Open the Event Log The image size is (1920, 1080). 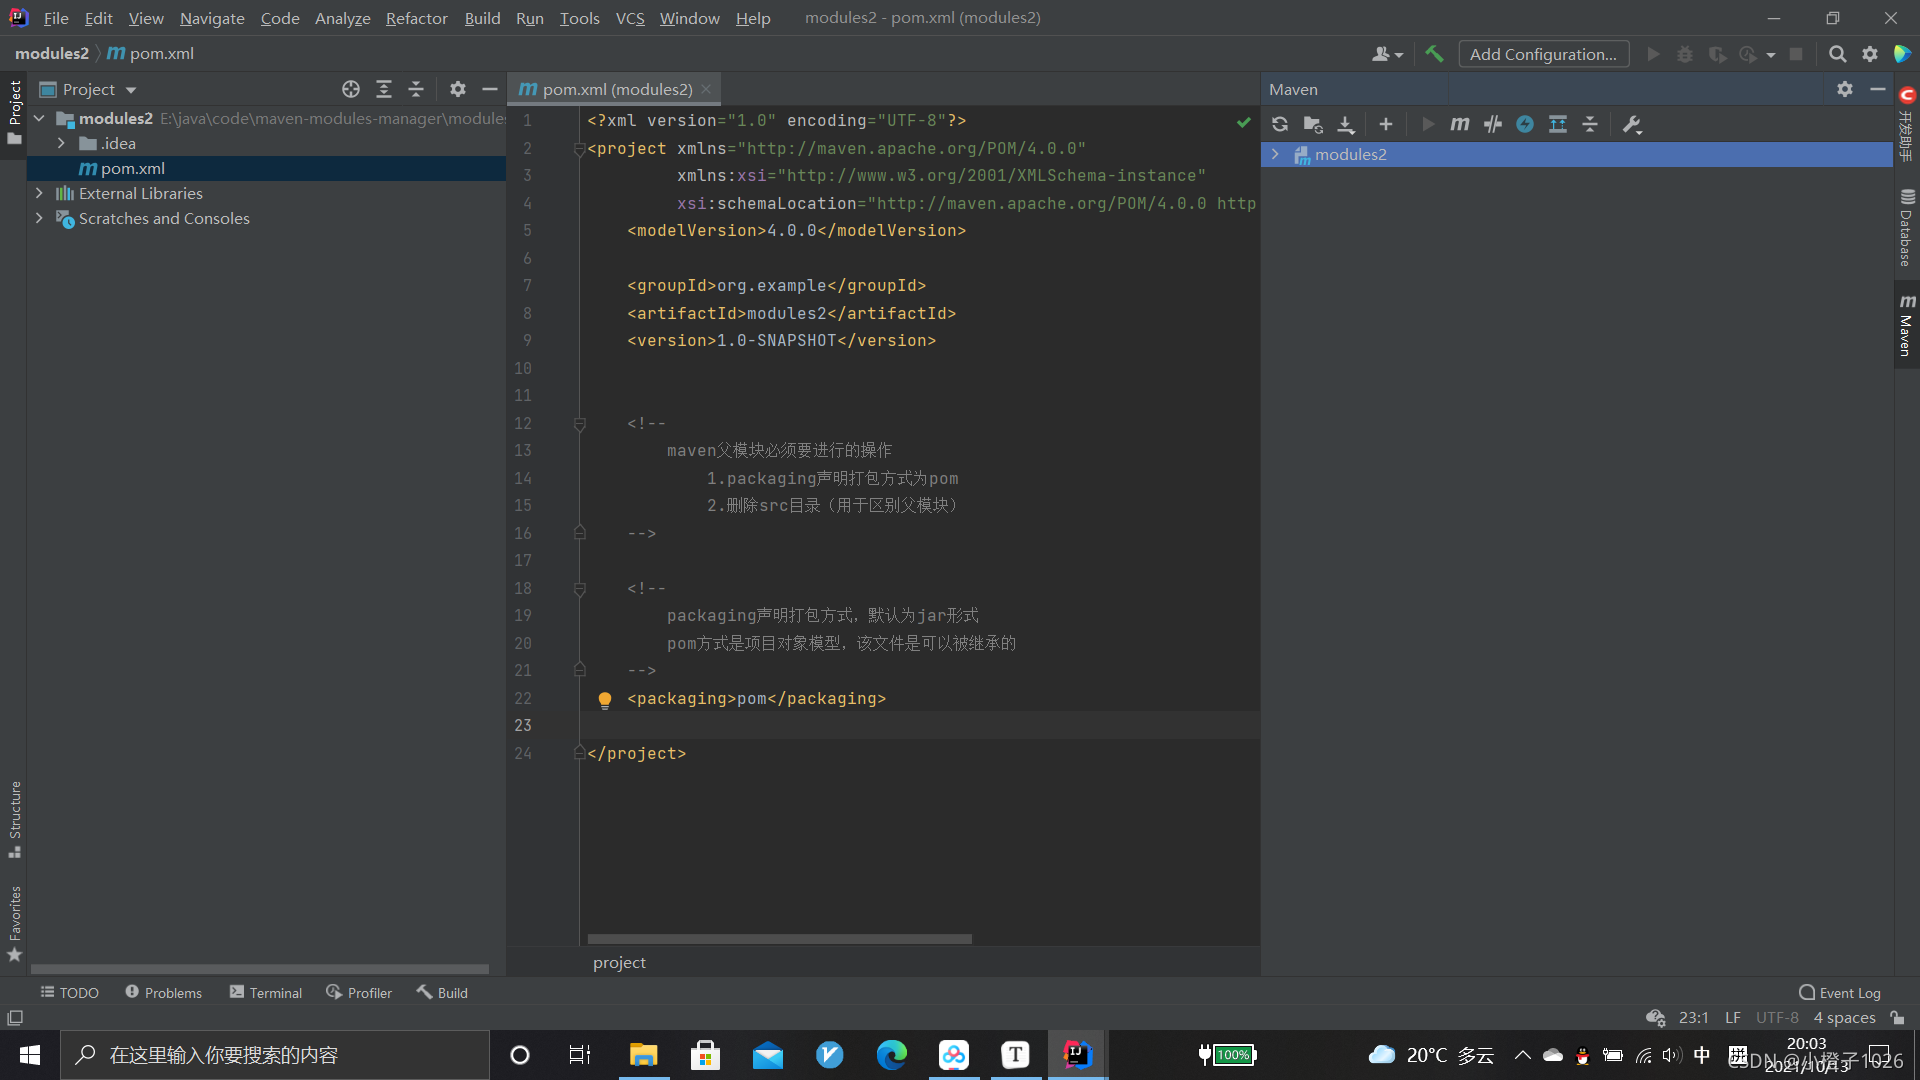pyautogui.click(x=1840, y=993)
